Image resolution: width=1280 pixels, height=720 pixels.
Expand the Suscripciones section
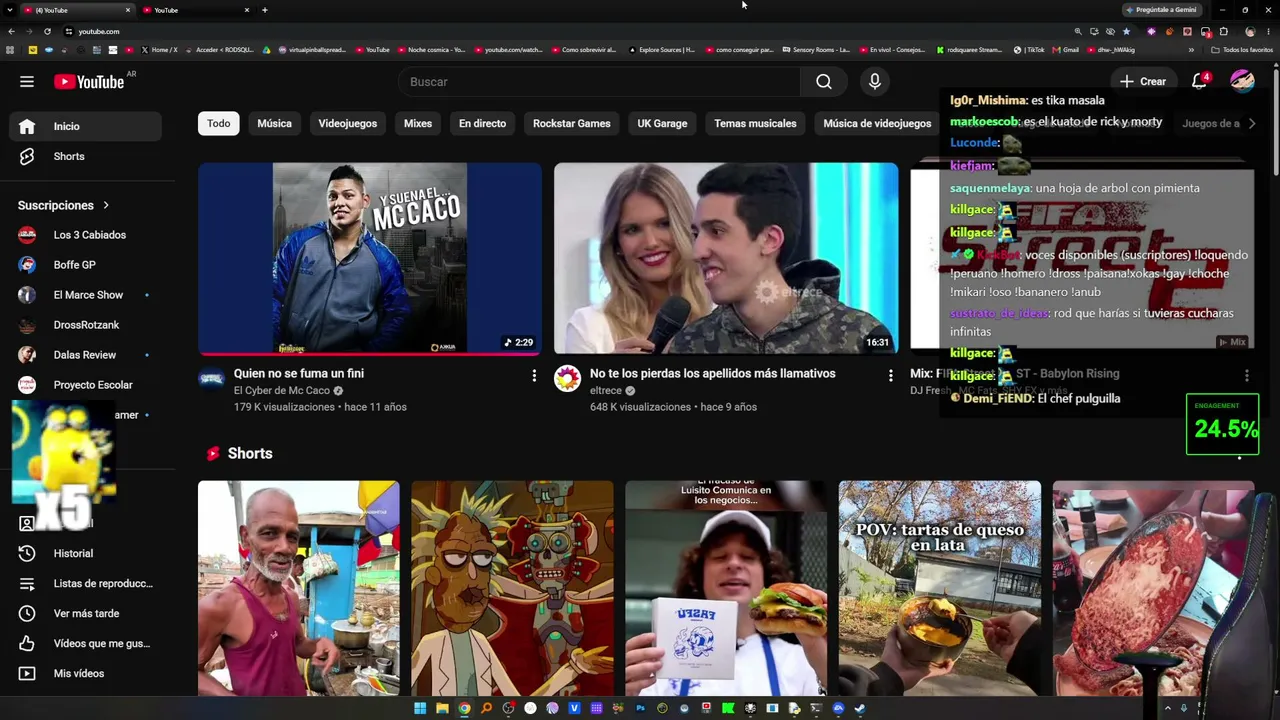(x=64, y=206)
